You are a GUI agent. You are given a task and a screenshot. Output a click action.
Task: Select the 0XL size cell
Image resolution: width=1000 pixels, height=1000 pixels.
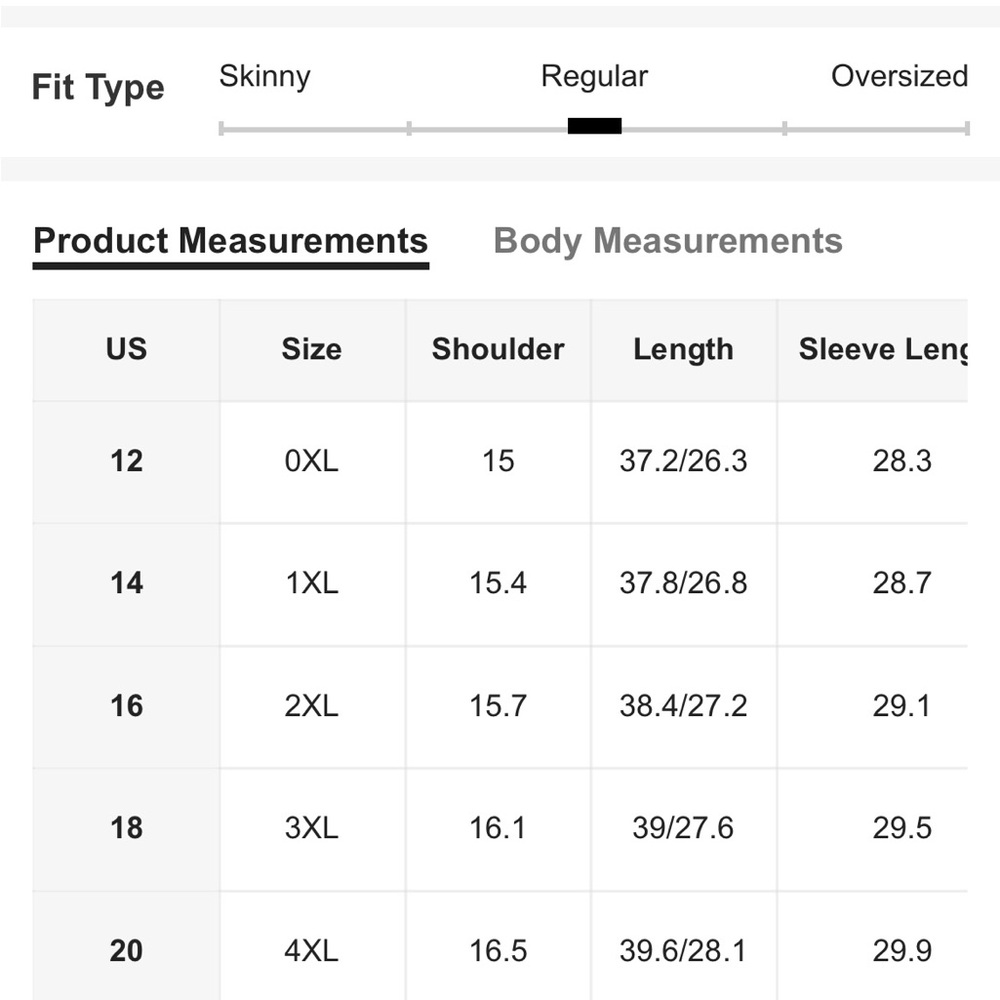(312, 461)
